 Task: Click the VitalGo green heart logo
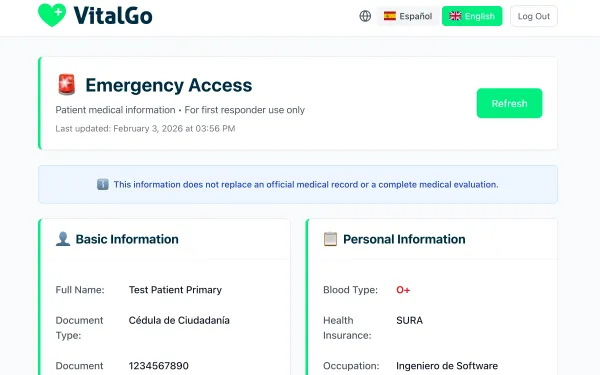52,15
